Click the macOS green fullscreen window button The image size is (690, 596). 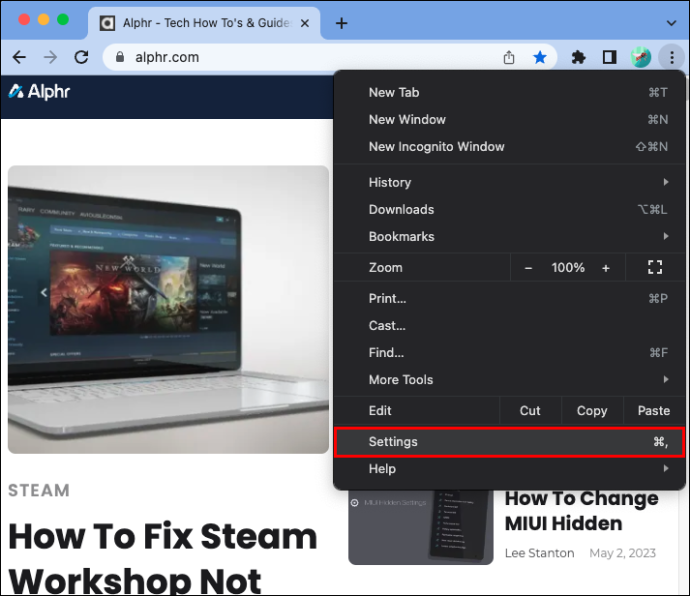pyautogui.click(x=63, y=20)
